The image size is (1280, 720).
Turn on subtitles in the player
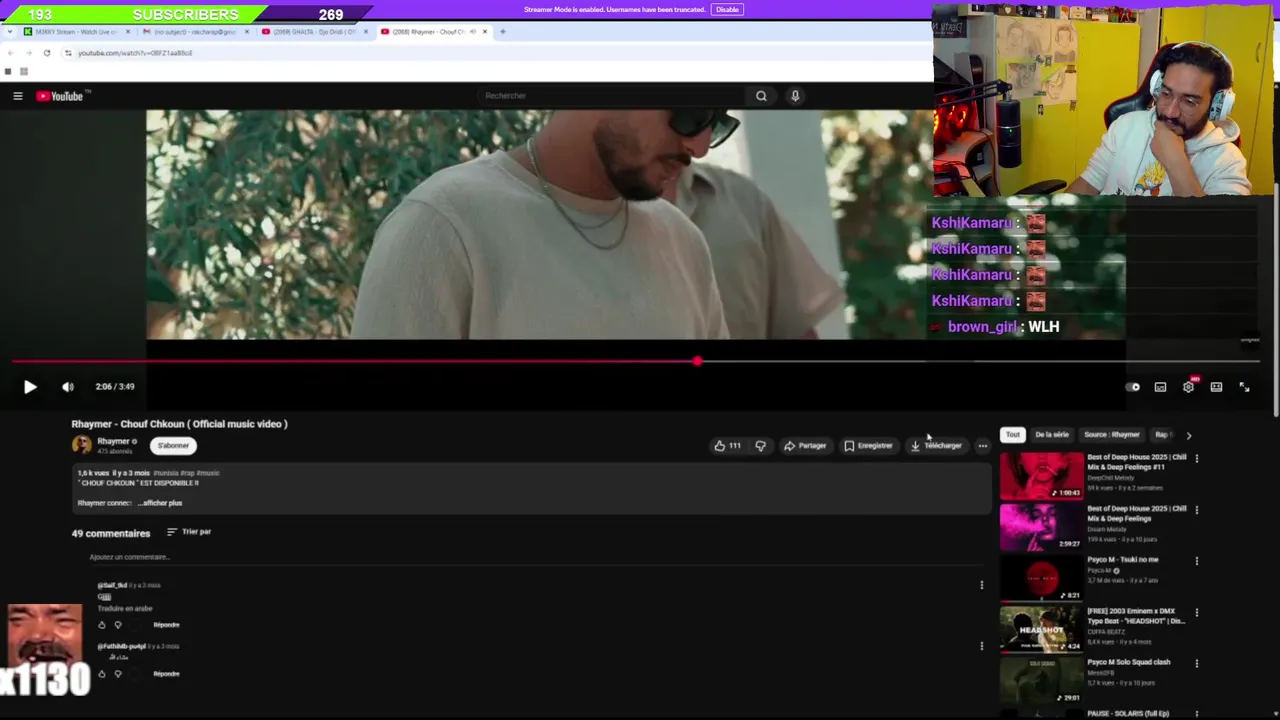point(1160,387)
